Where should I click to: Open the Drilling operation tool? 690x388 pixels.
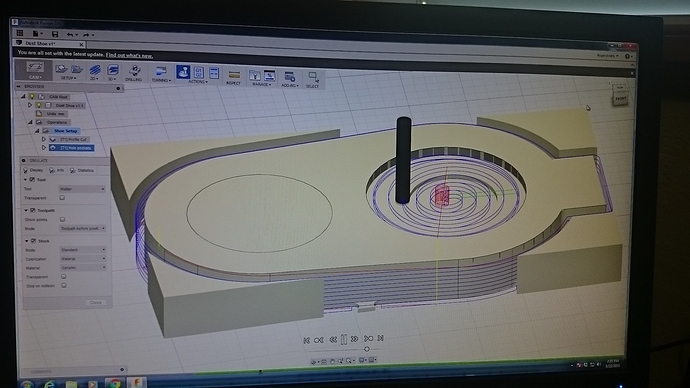point(134,70)
